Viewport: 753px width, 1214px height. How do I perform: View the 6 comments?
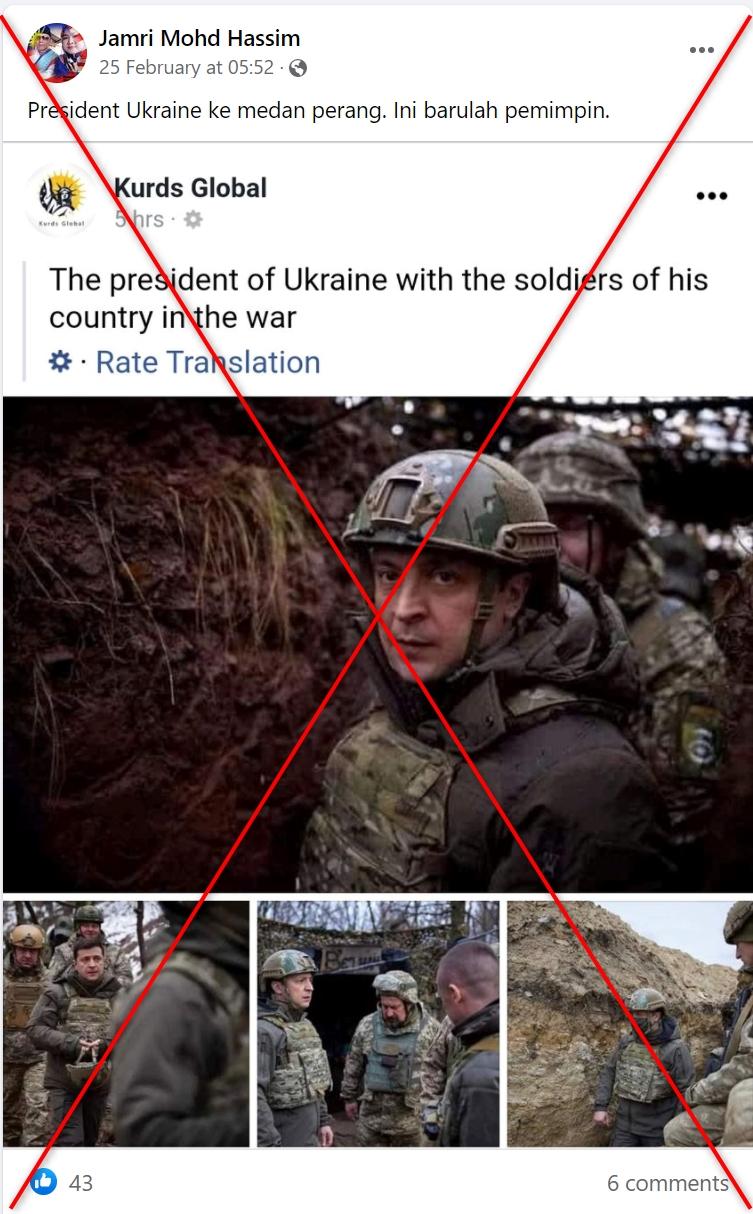pos(668,1183)
